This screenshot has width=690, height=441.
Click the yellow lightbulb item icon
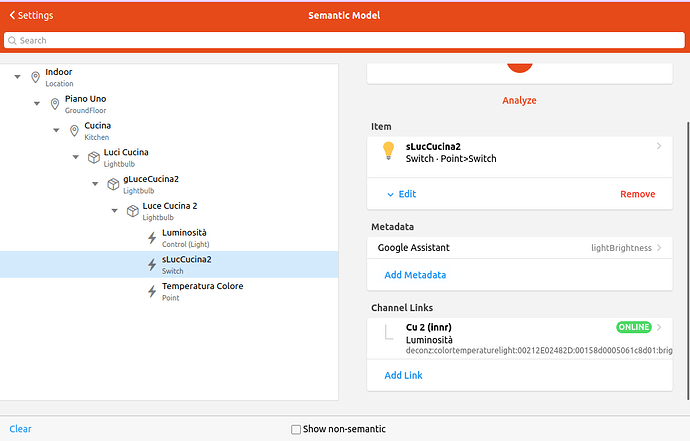pos(389,151)
